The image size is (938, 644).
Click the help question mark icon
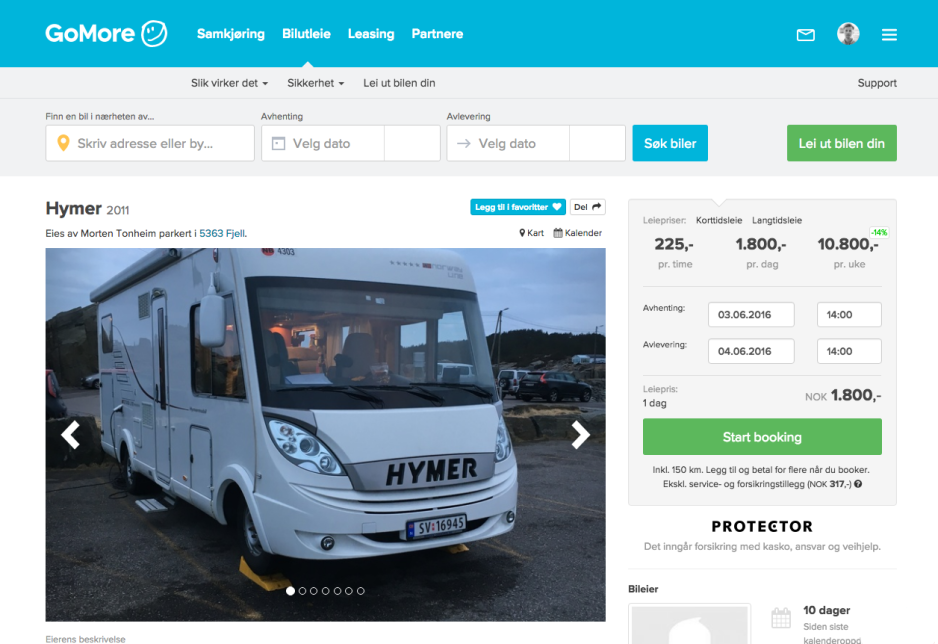(x=858, y=484)
